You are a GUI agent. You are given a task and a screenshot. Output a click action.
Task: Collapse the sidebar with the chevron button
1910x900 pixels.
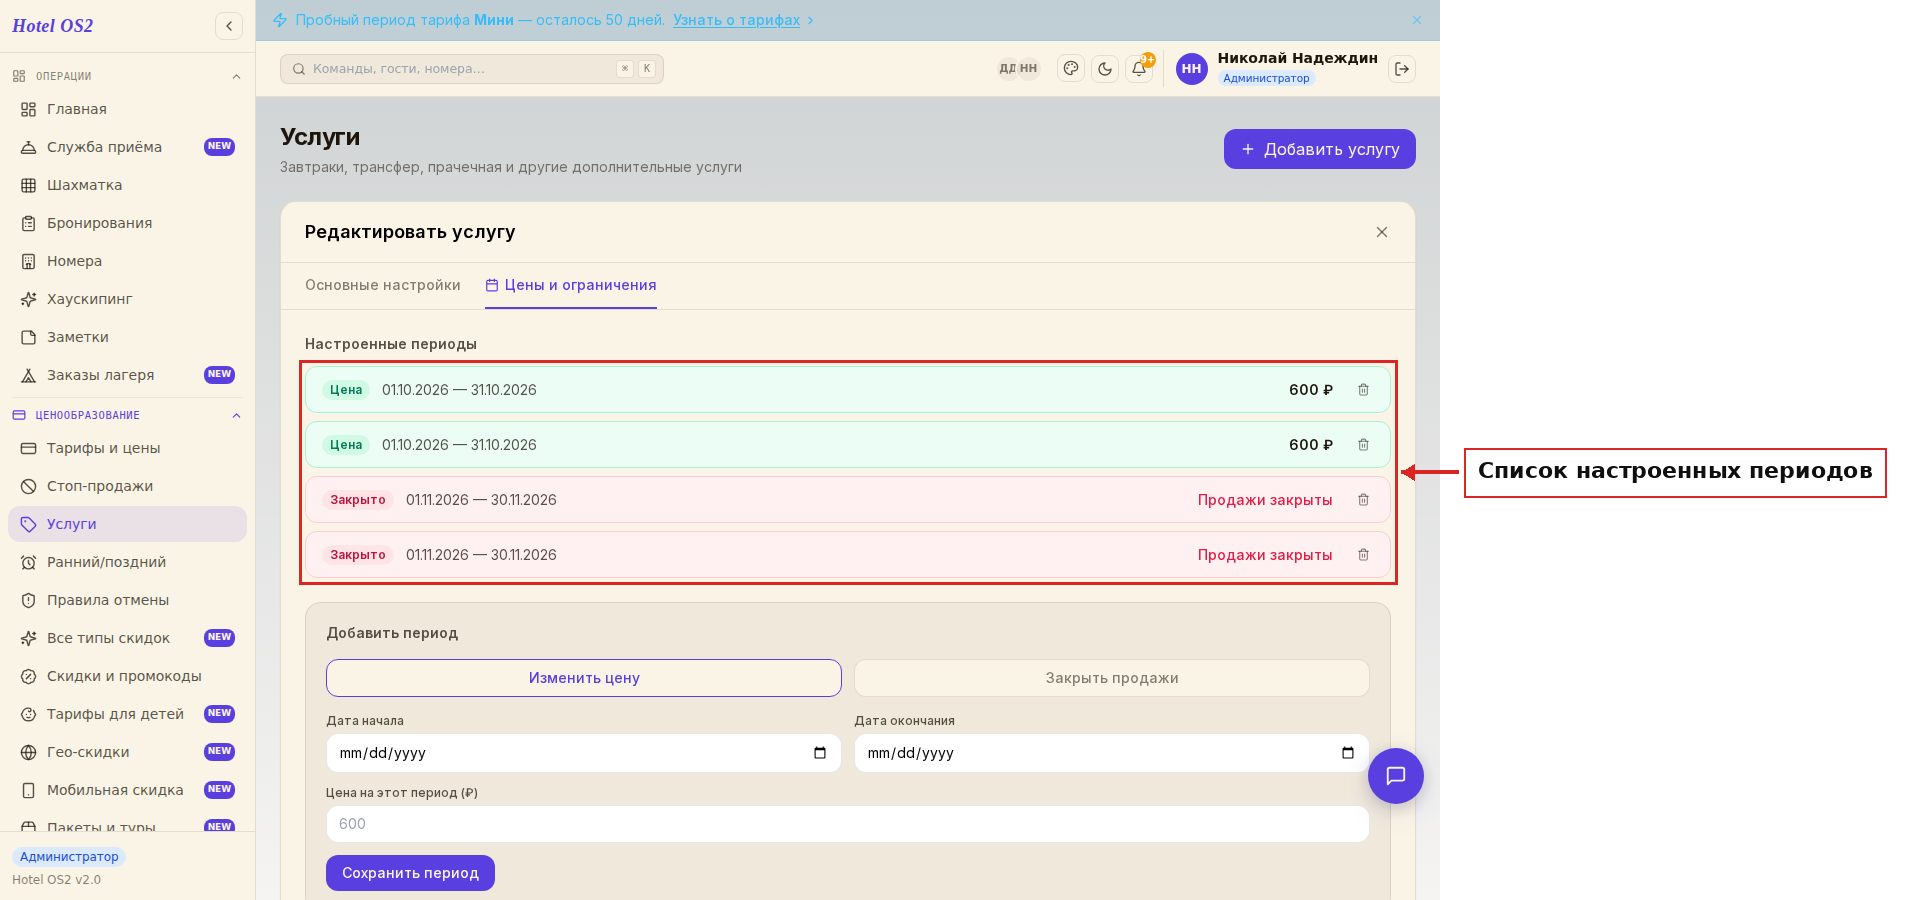(x=229, y=26)
